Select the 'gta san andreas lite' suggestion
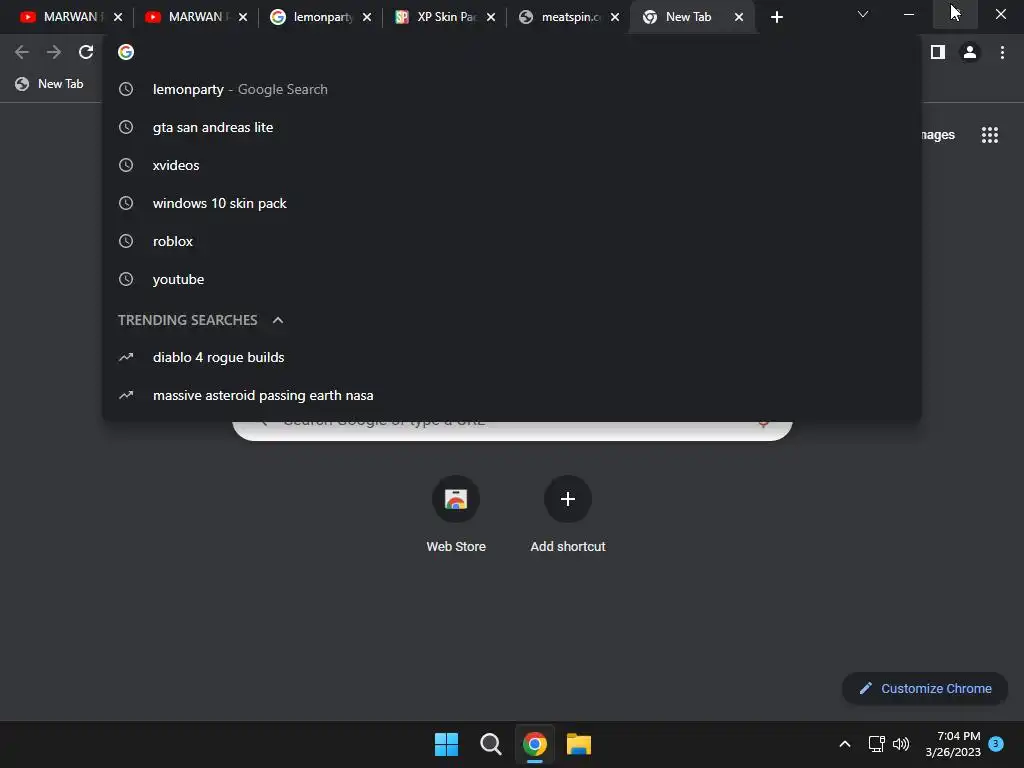 tap(512, 127)
